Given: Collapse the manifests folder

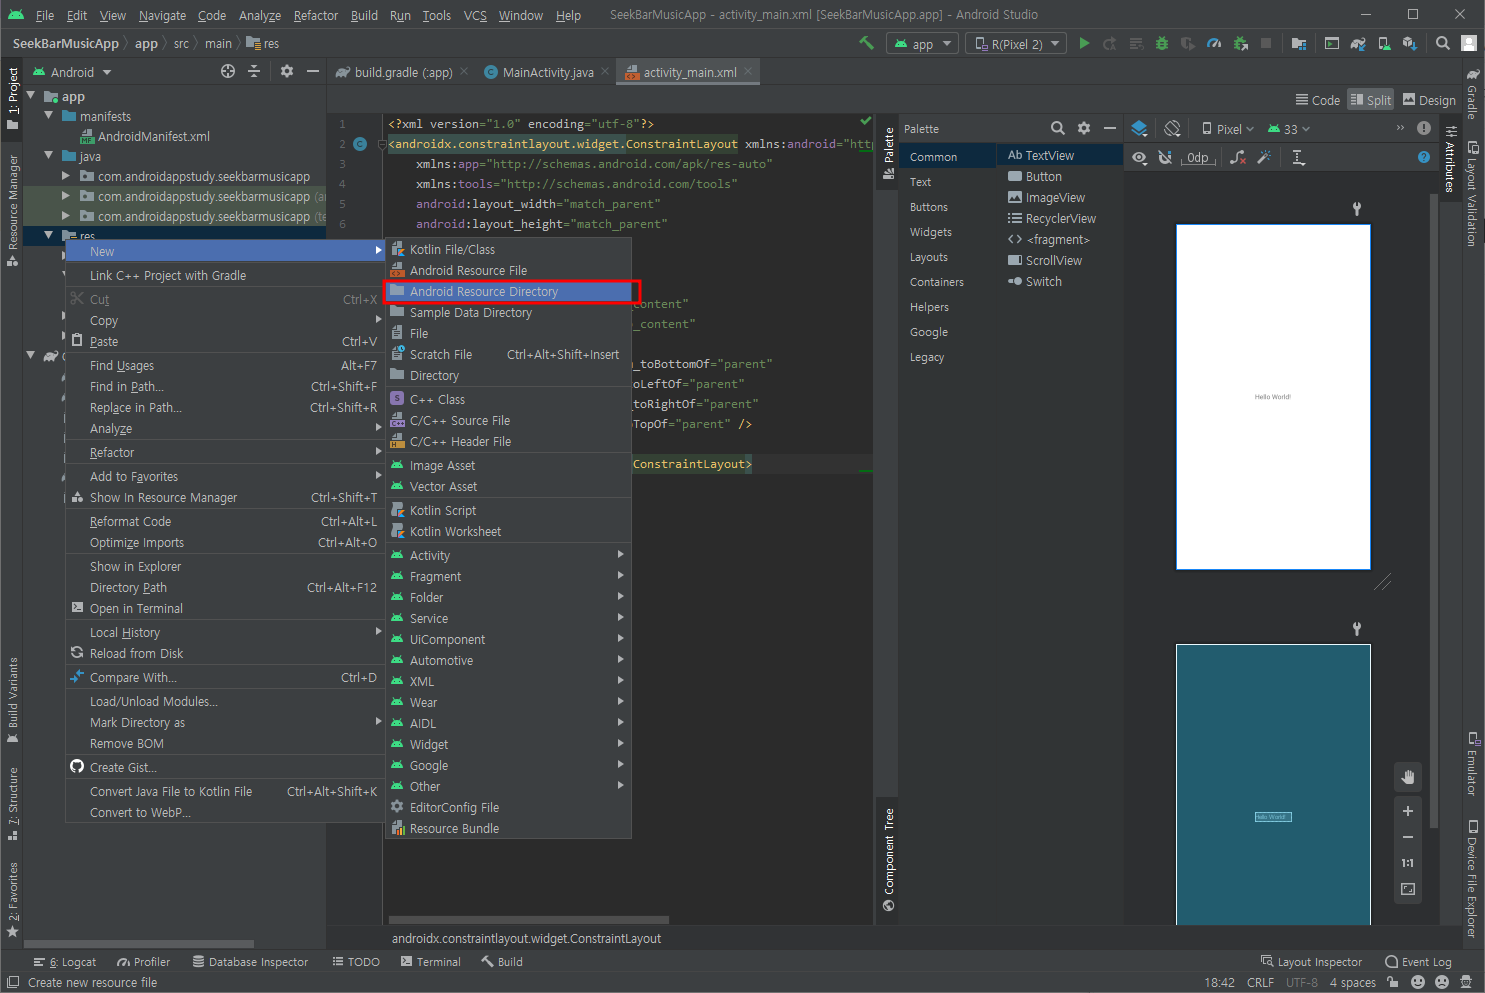Looking at the screenshot, I should [49, 116].
